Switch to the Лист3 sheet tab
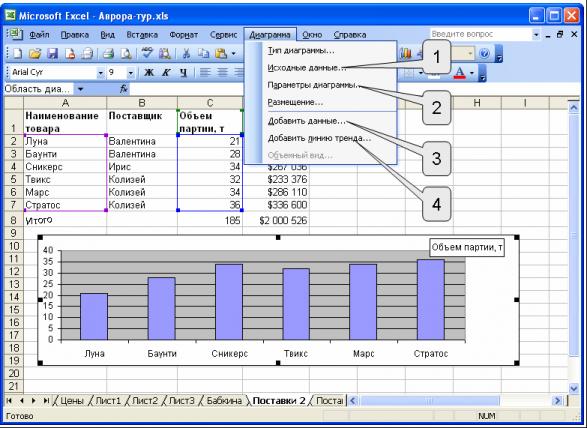This screenshot has height=428, width=587. click(x=182, y=401)
